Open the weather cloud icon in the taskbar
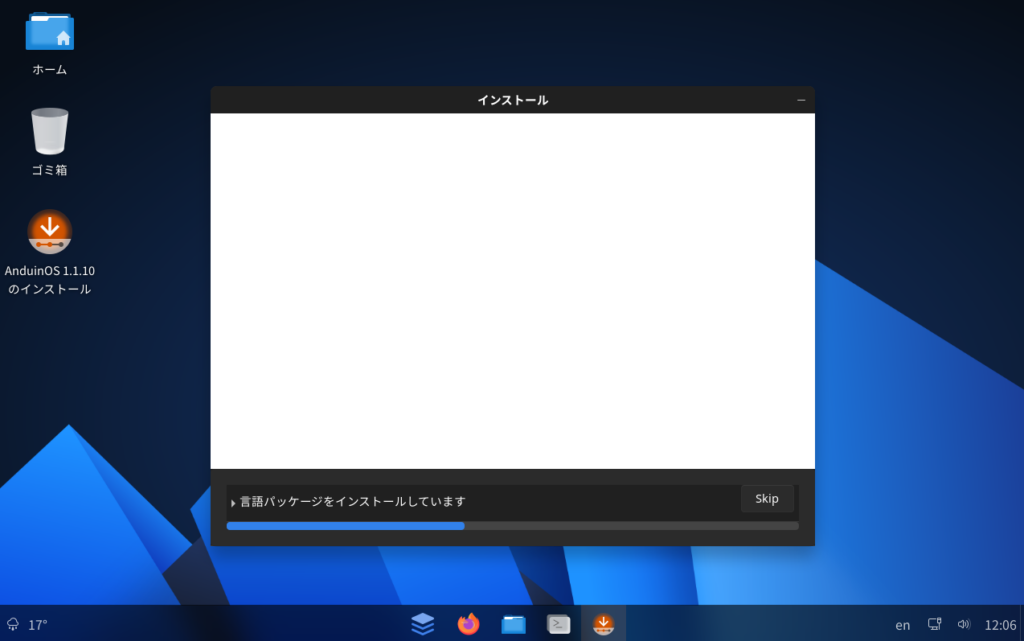The height and width of the screenshot is (641, 1024). 13,624
